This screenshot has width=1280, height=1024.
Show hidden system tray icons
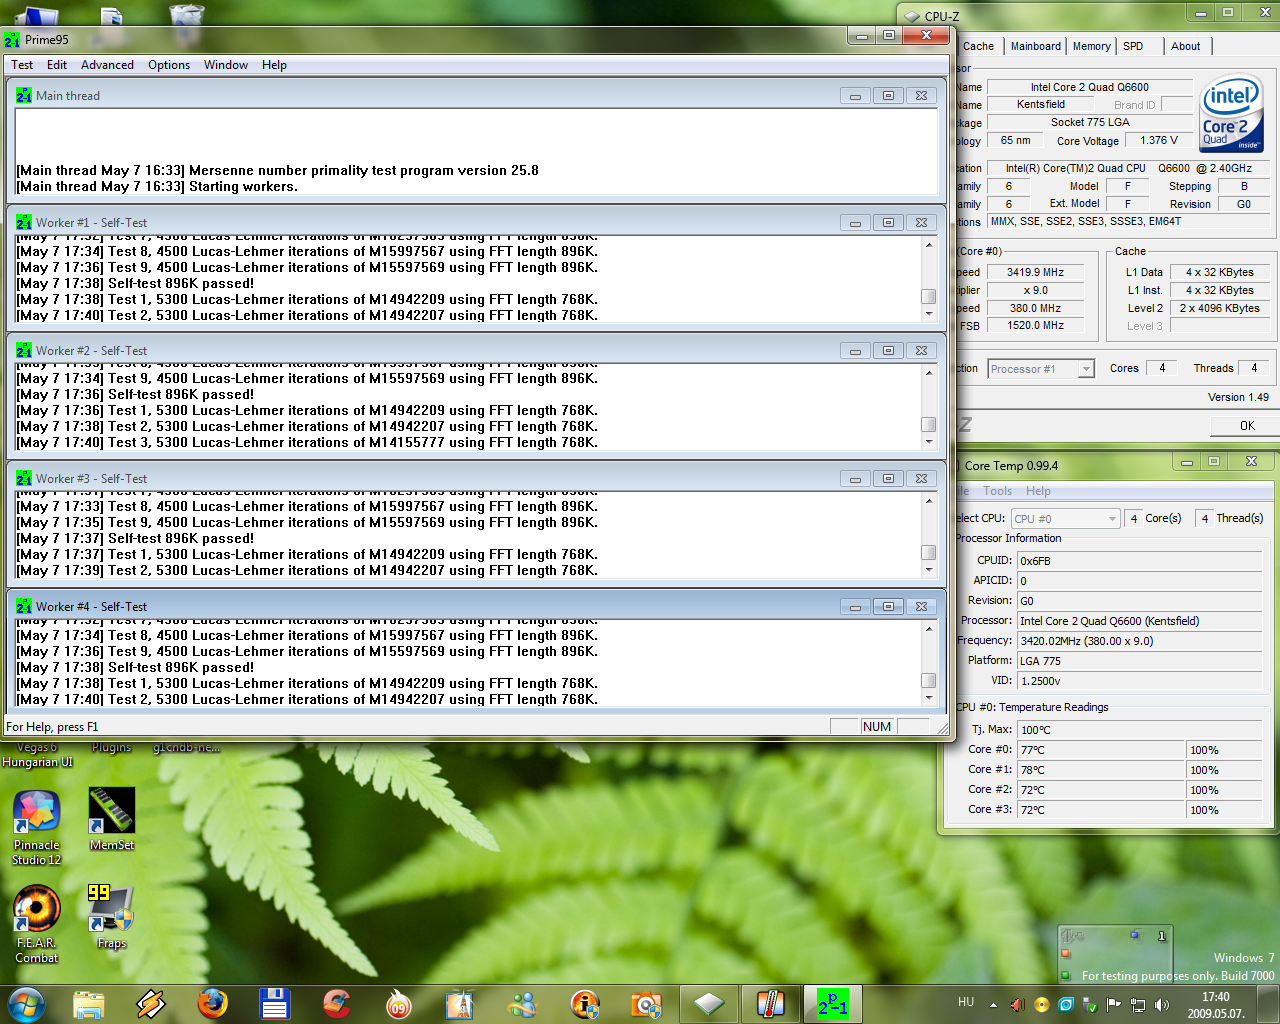[993, 1005]
